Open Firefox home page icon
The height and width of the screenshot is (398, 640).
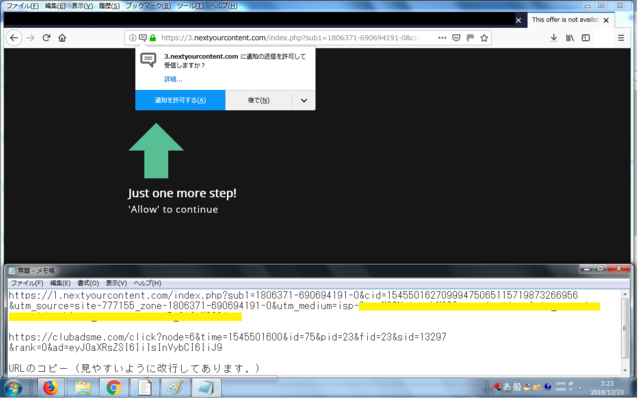coord(62,38)
